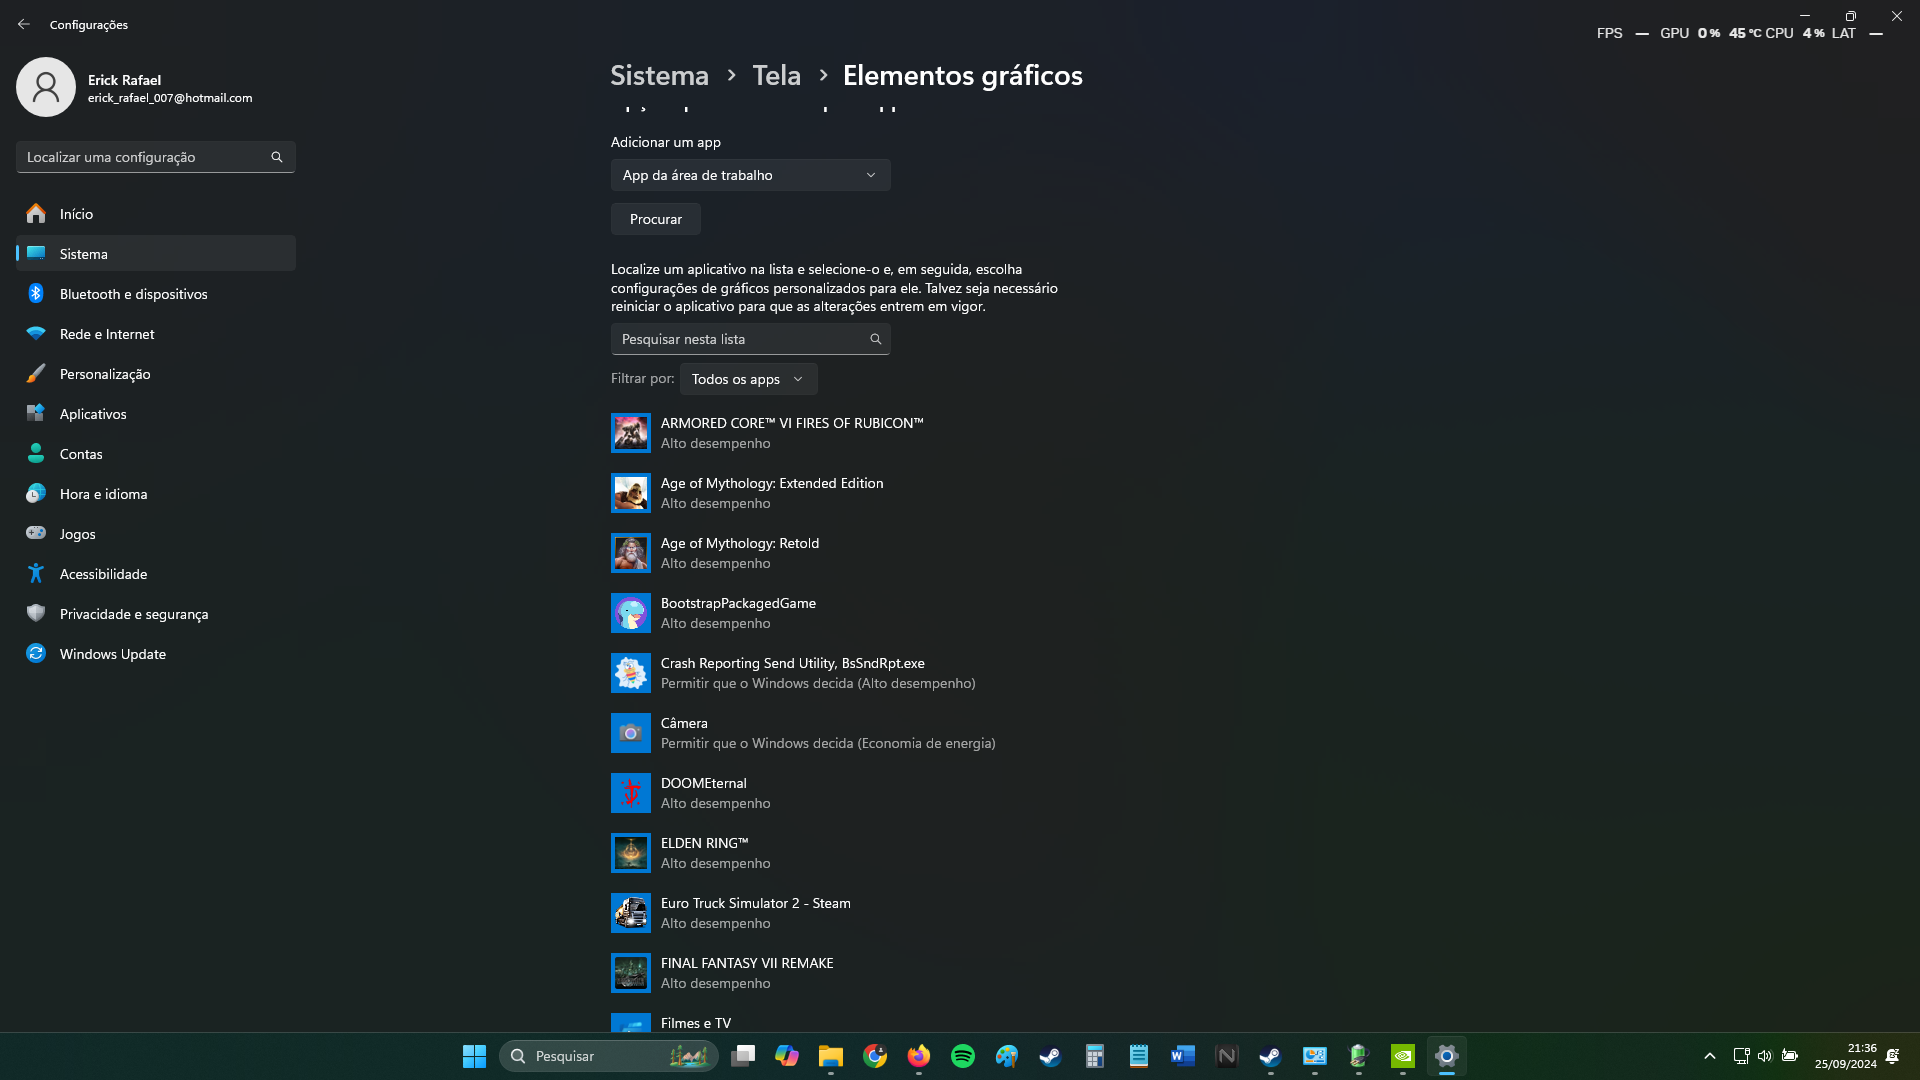Open Contas settings
The width and height of the screenshot is (1920, 1080).
pos(156,454)
